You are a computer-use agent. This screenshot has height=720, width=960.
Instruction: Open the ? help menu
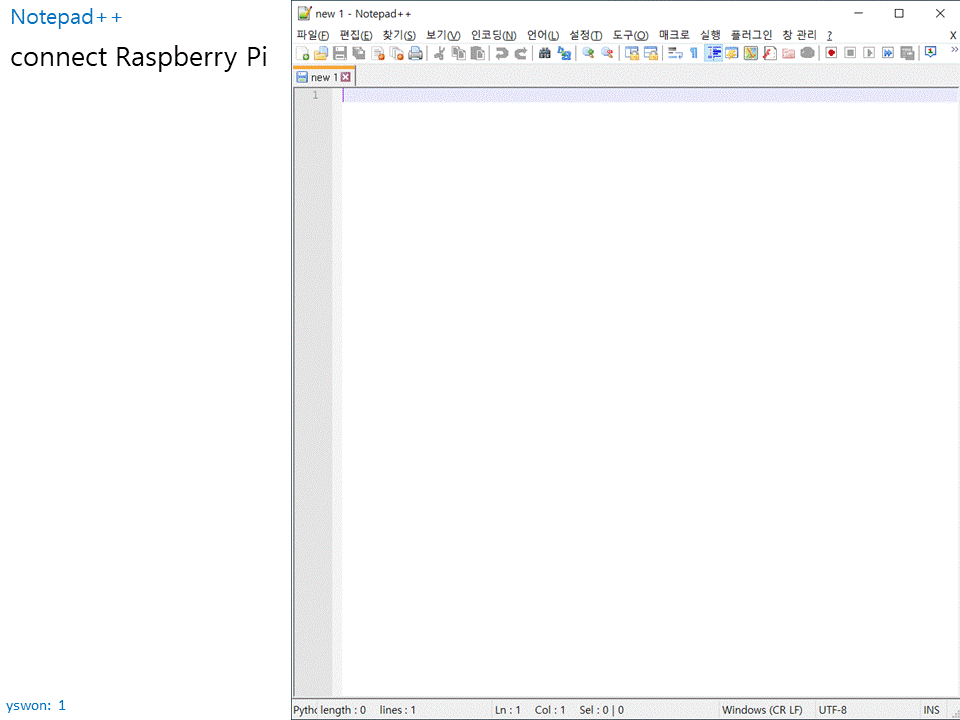[x=830, y=36]
